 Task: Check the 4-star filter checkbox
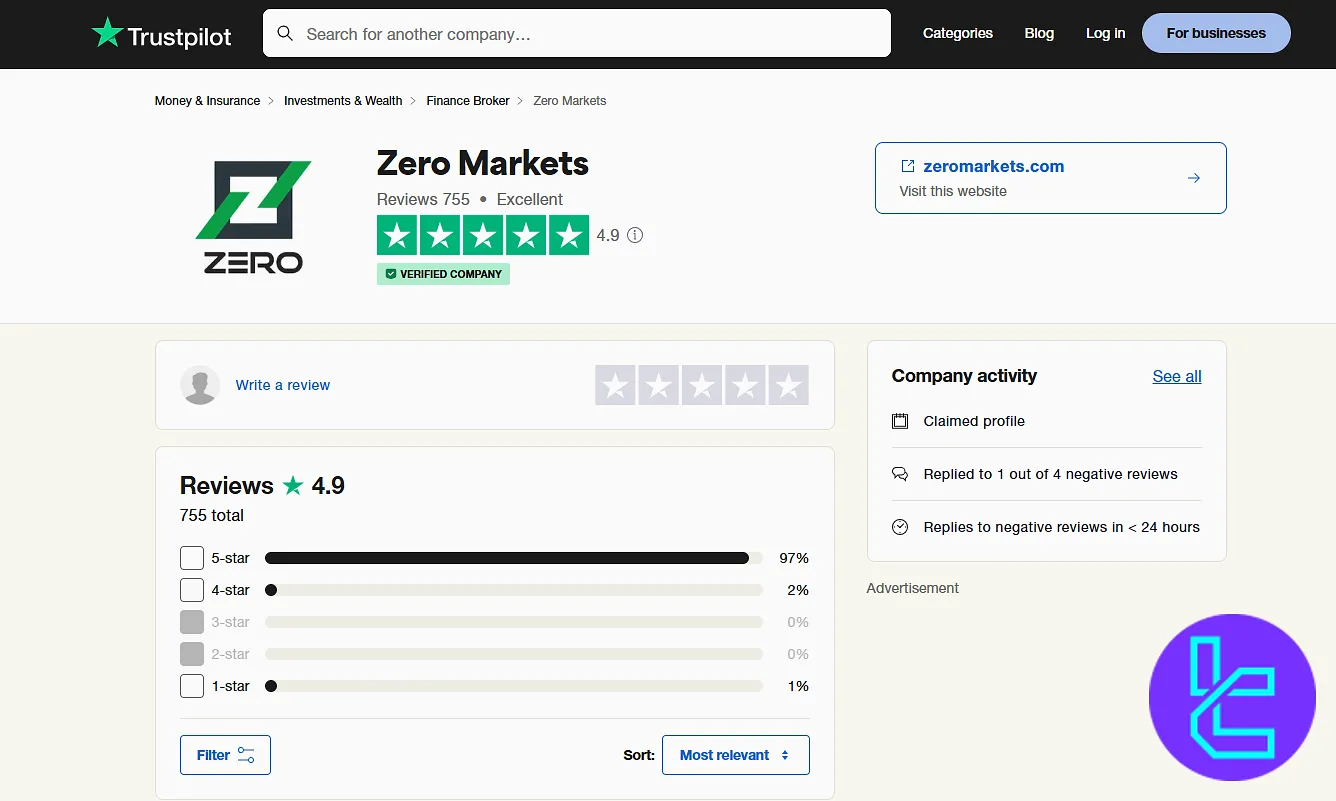pos(192,590)
